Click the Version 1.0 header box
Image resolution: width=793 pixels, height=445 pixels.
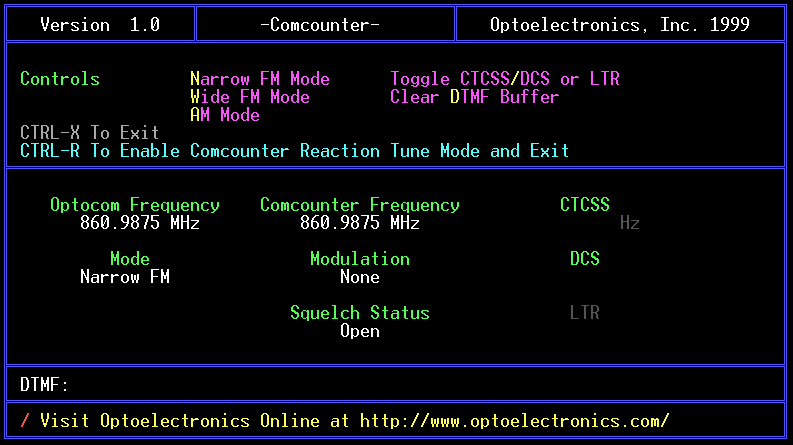pyautogui.click(x=99, y=25)
